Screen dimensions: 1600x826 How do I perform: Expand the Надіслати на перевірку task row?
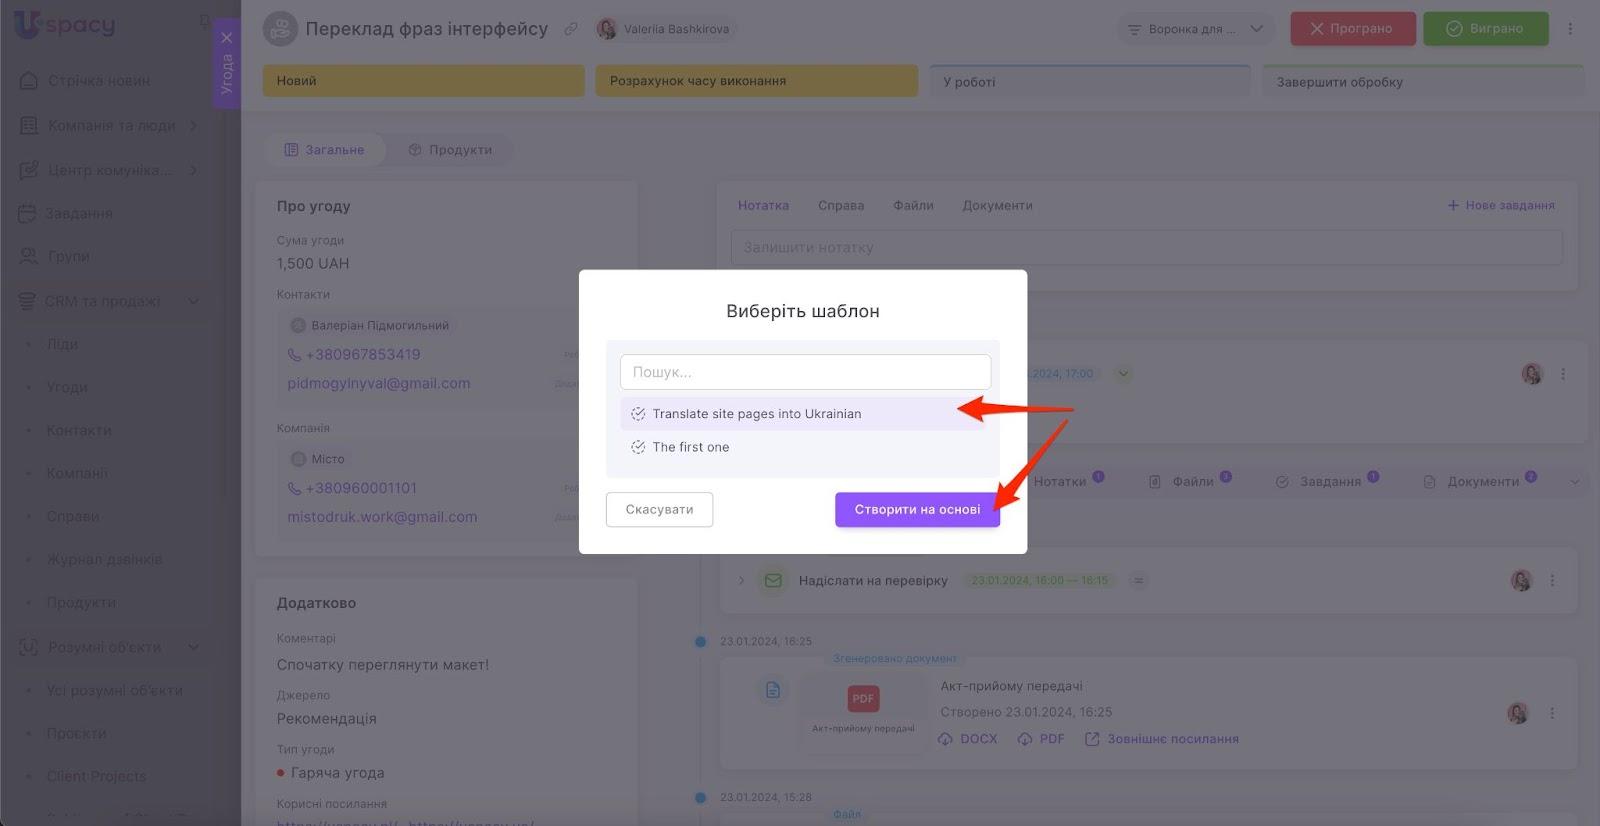point(741,580)
